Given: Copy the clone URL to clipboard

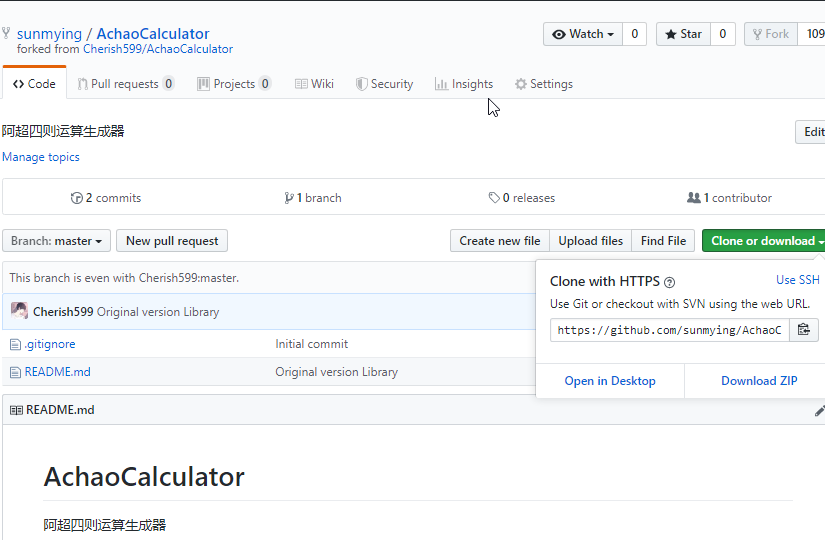Looking at the screenshot, I should click(803, 330).
